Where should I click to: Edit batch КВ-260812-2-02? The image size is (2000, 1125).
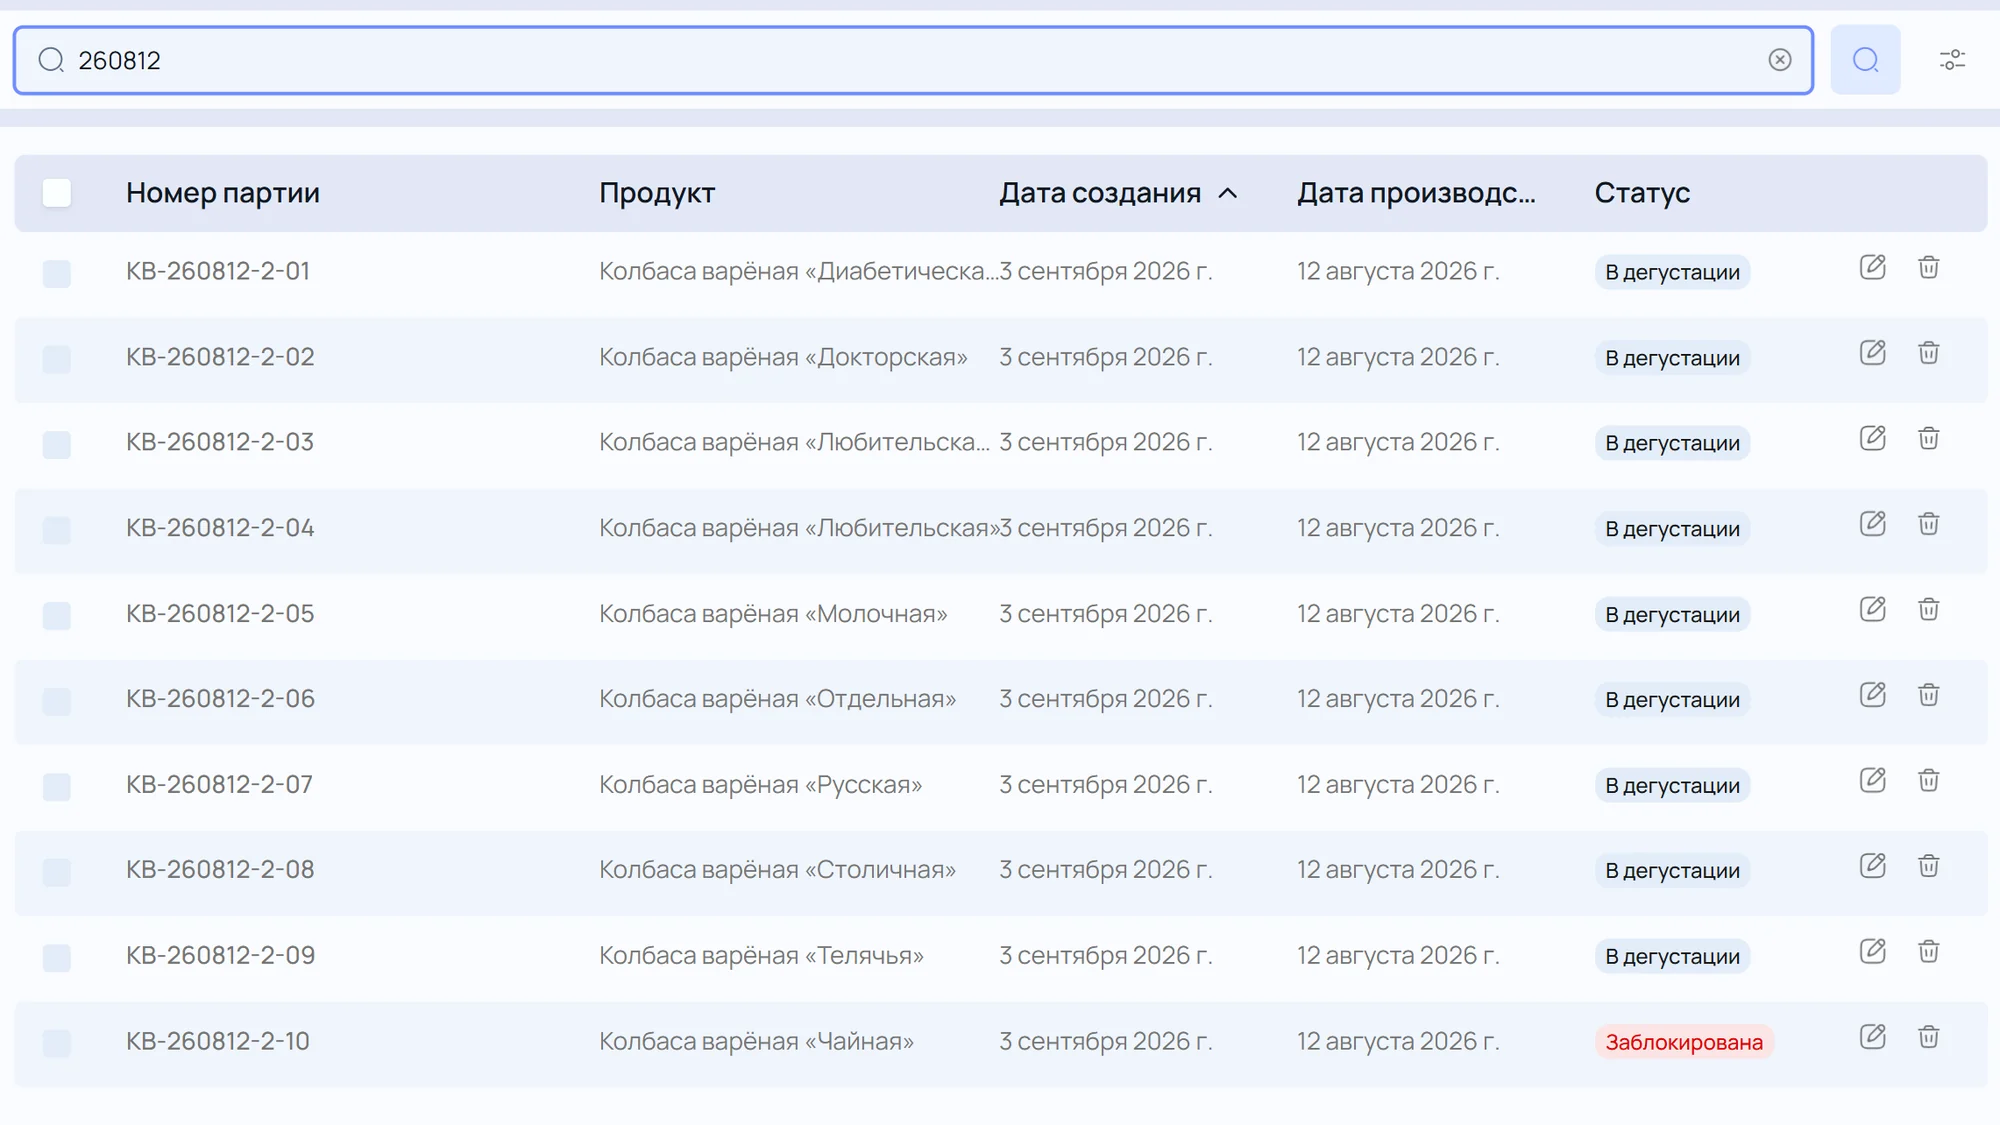(x=1872, y=353)
